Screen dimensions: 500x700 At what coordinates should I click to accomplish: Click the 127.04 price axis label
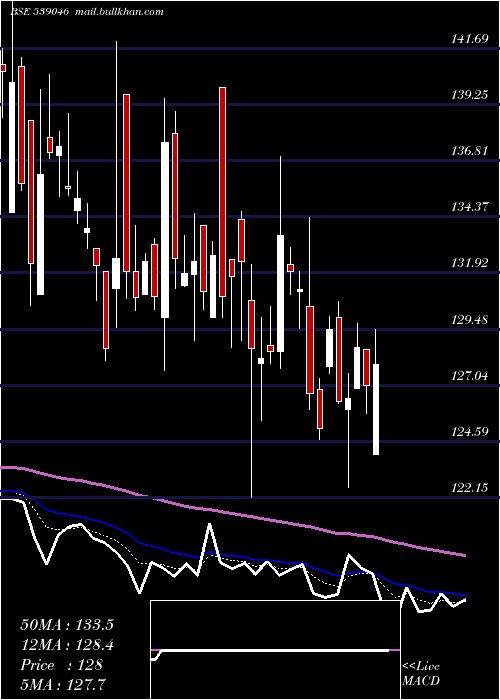pyautogui.click(x=470, y=375)
